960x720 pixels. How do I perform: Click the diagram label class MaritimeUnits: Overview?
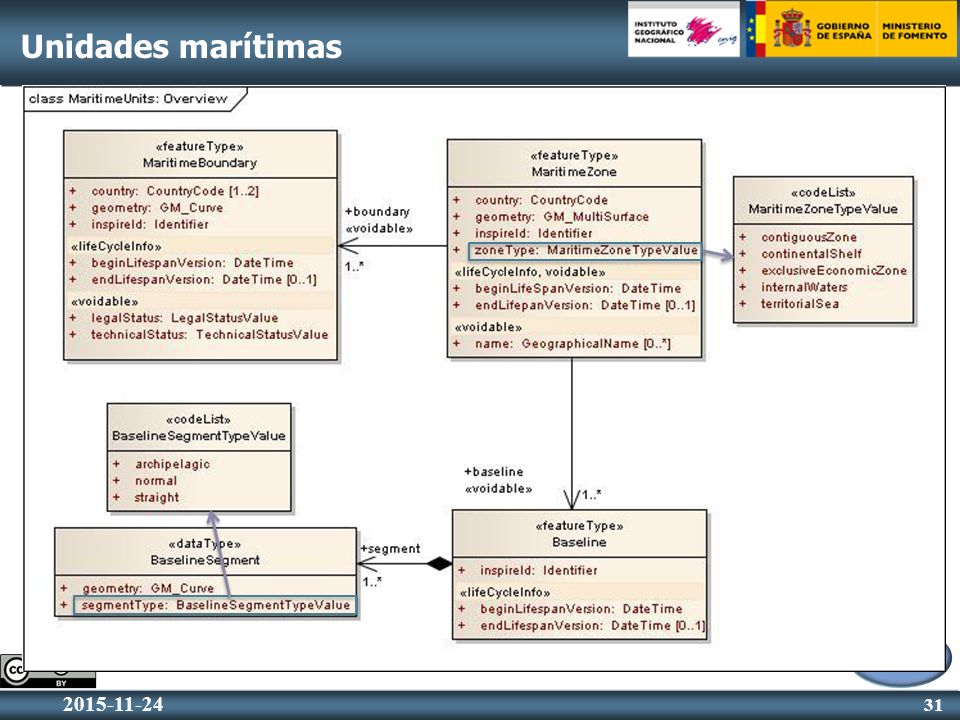128,99
